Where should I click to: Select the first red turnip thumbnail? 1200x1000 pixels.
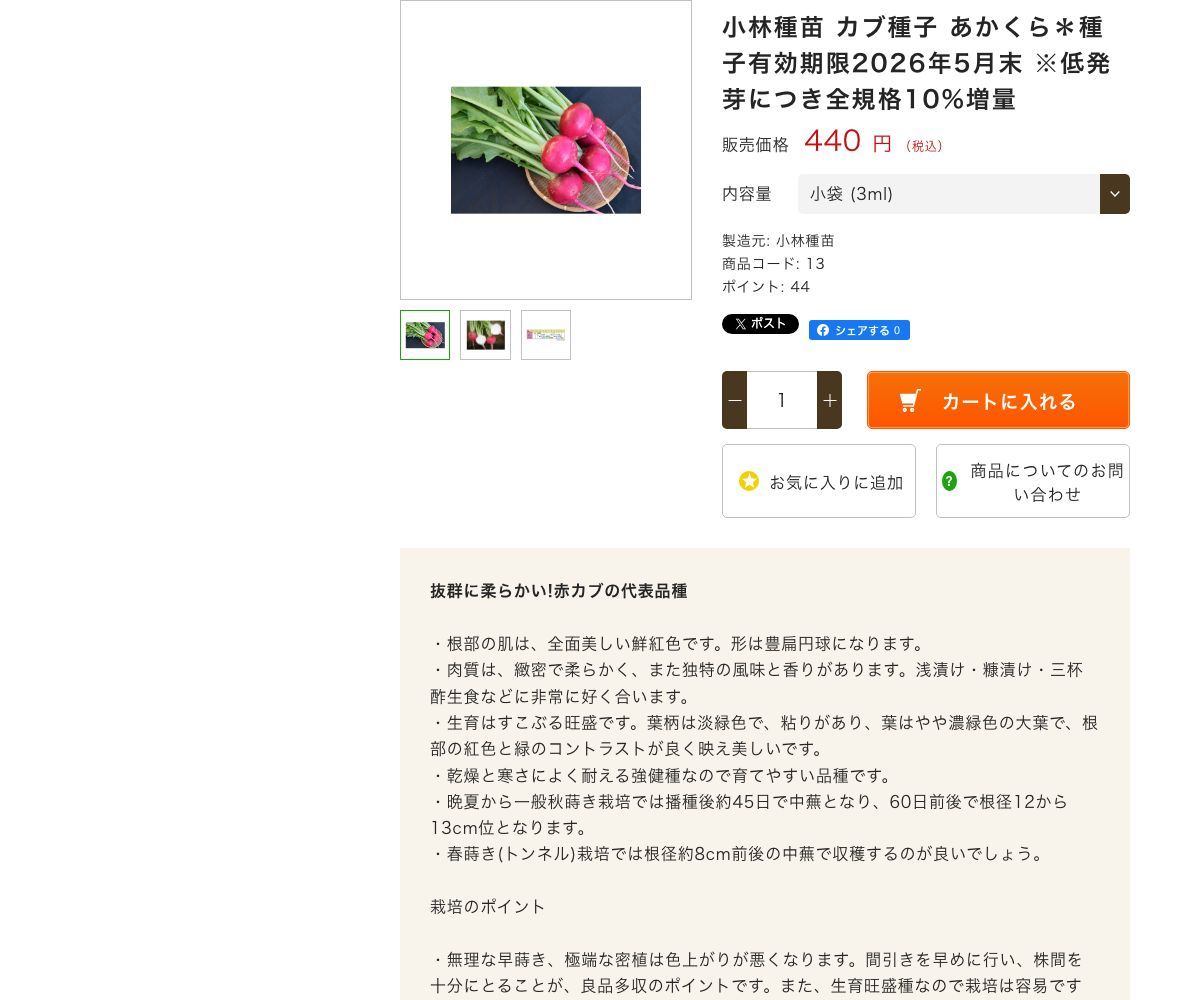[425, 335]
